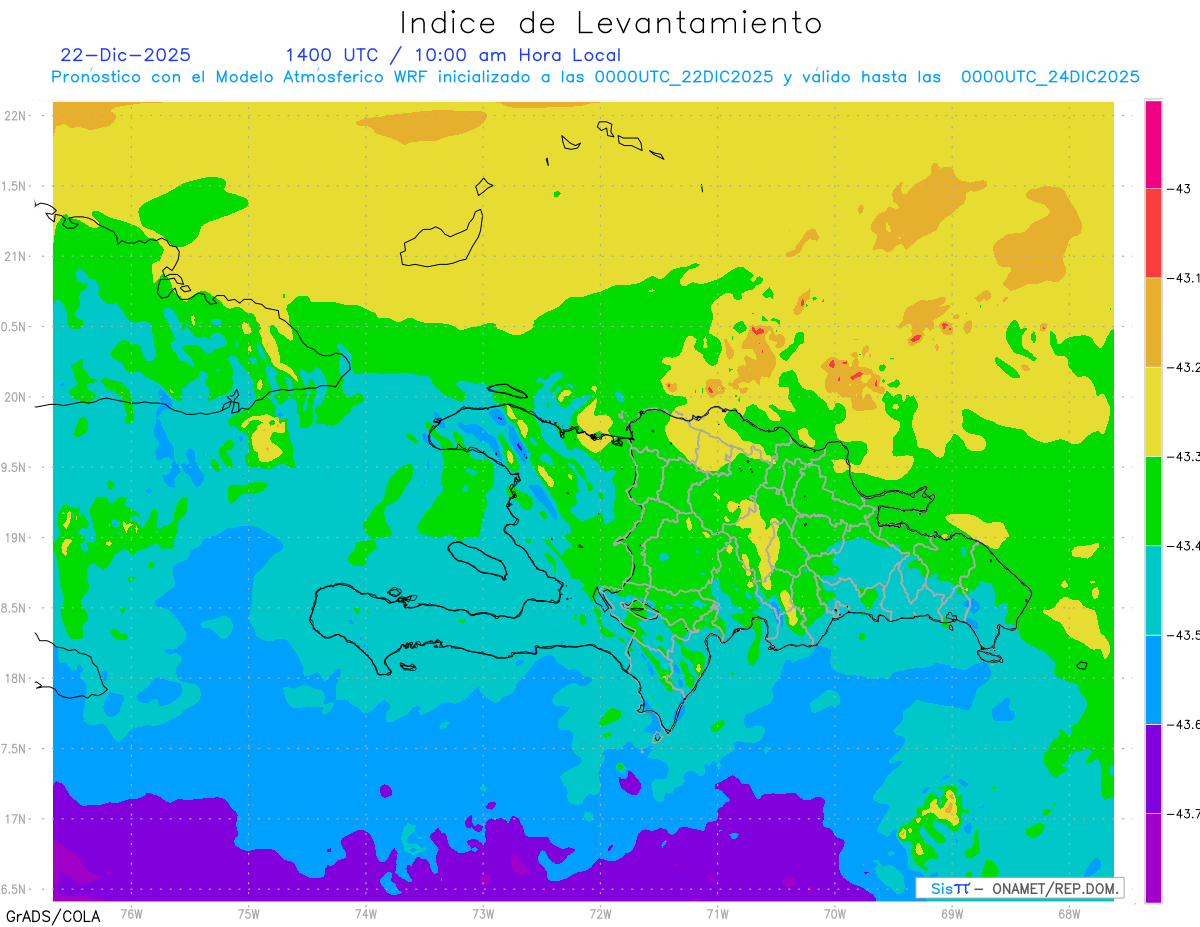Image resolution: width=1200 pixels, height=927 pixels.
Task: Click the '1400 UTC / 10:00 am Hora Local' text
Action: coord(453,56)
